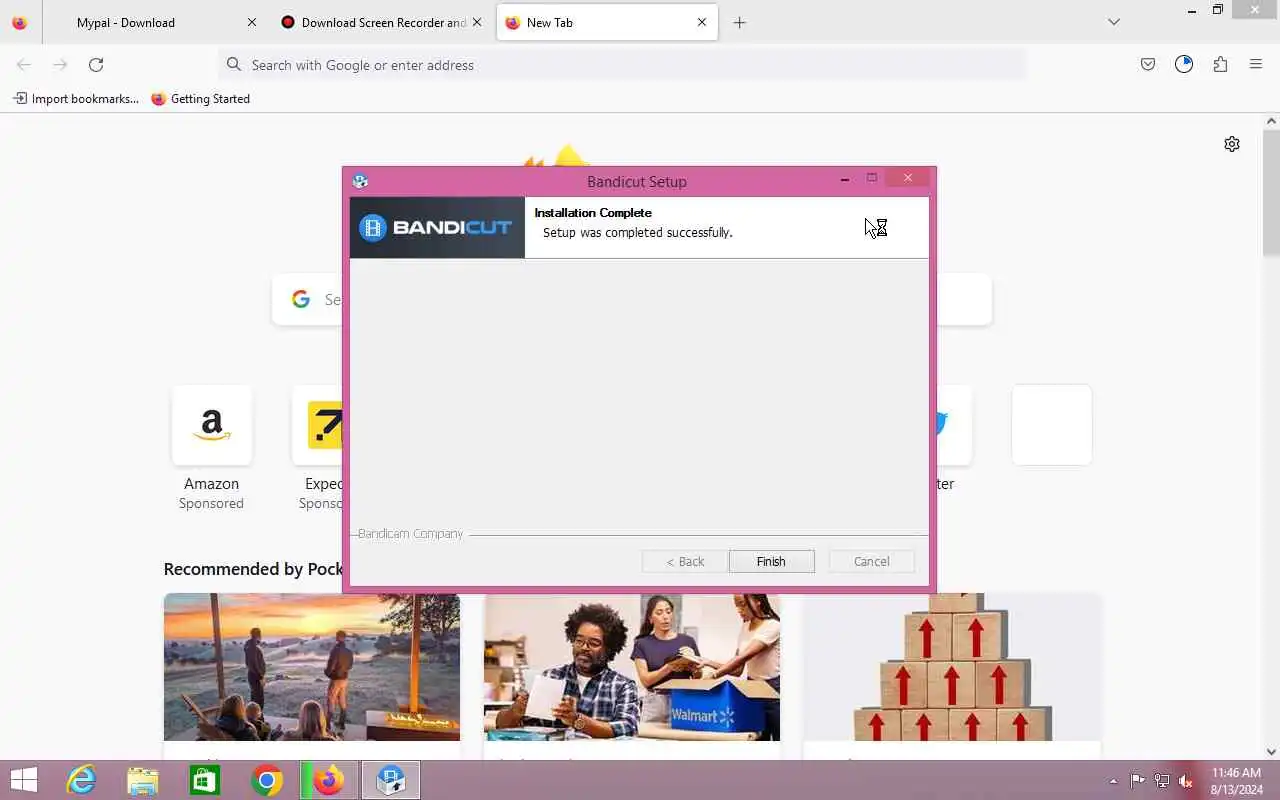This screenshot has width=1280, height=800.
Task: Open the Firefox account icon
Action: click(x=1184, y=64)
